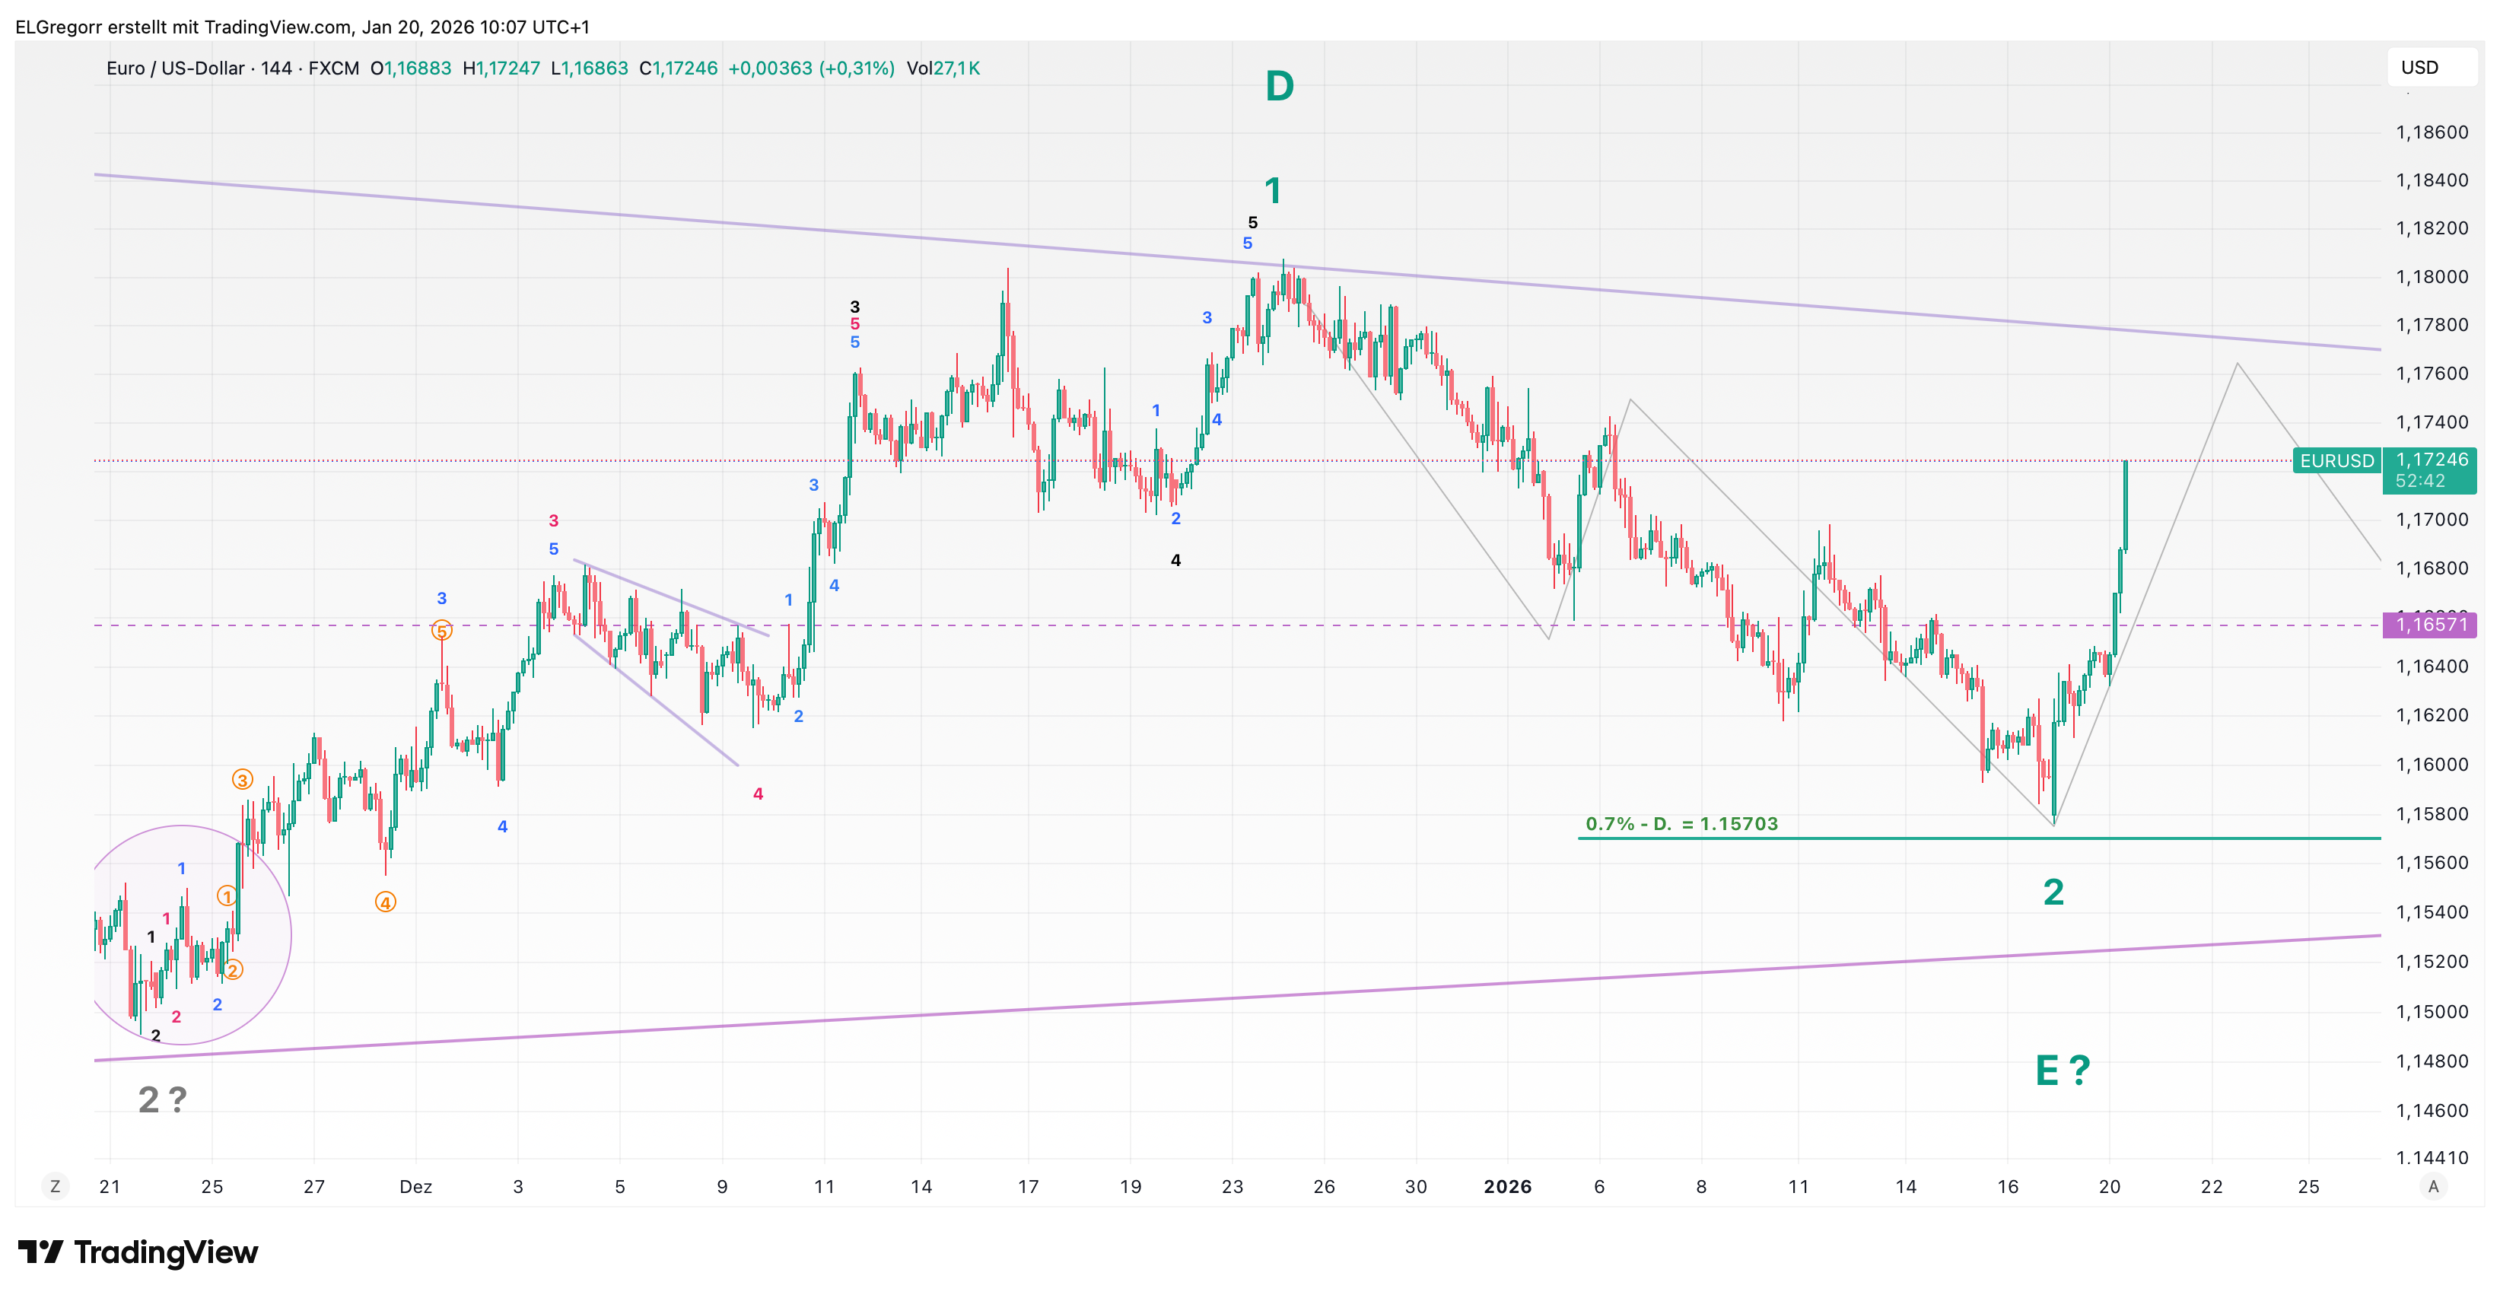Viewport: 2500px width, 1298px height.
Task: Click the purple 1,16571 price label
Action: [2431, 625]
